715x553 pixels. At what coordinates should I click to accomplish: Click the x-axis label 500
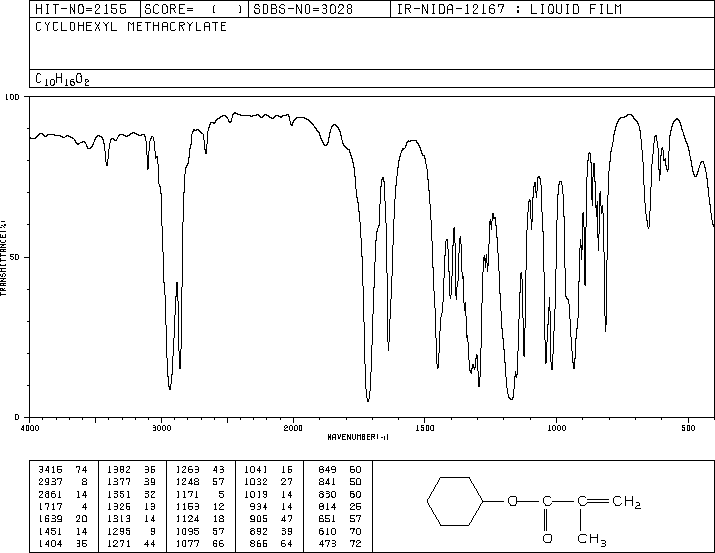[x=688, y=428]
